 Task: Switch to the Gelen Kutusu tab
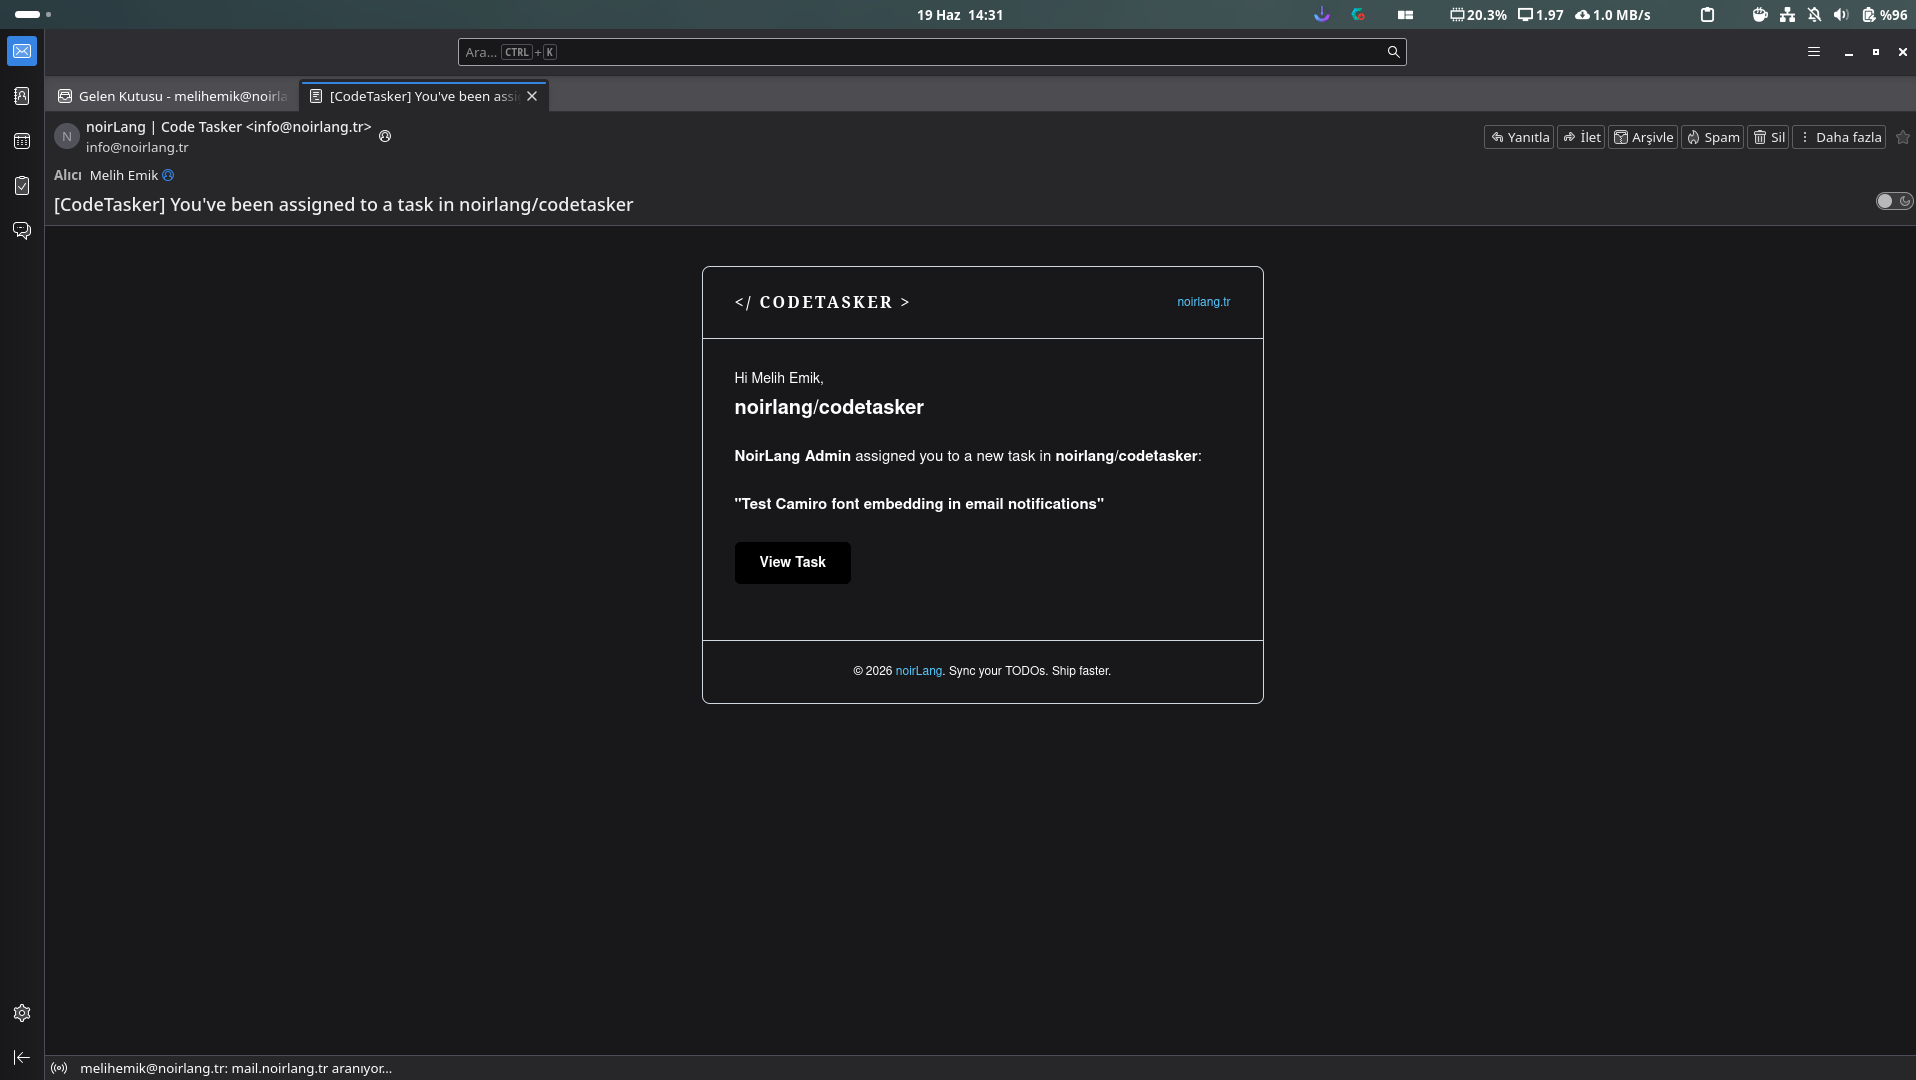(172, 96)
